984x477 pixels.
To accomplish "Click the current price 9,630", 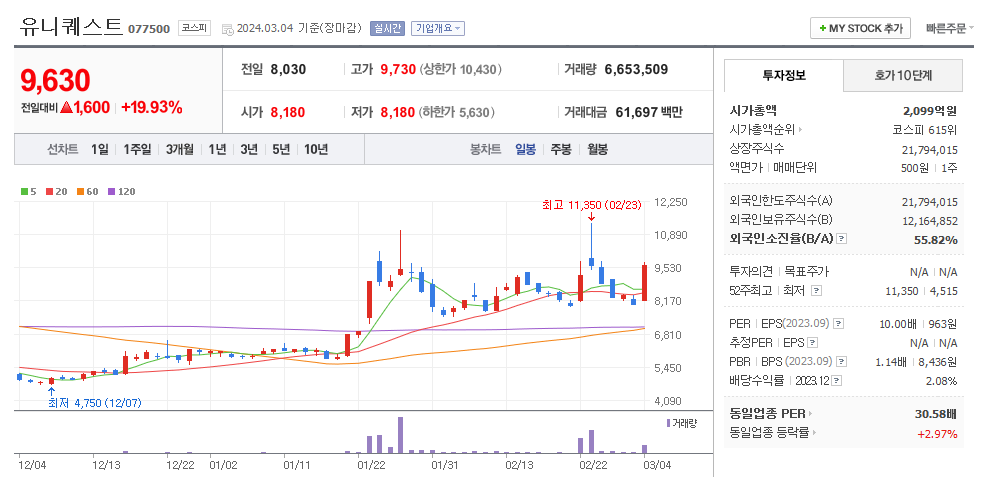I will click(55, 80).
